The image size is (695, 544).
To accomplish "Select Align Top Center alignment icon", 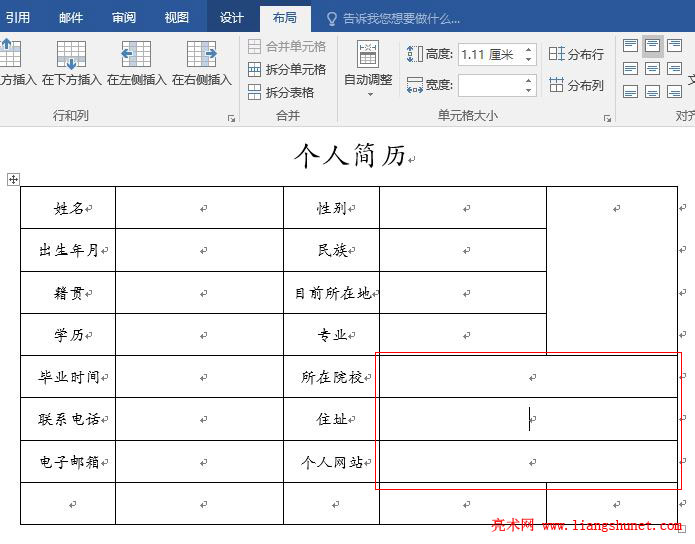I will [x=652, y=45].
